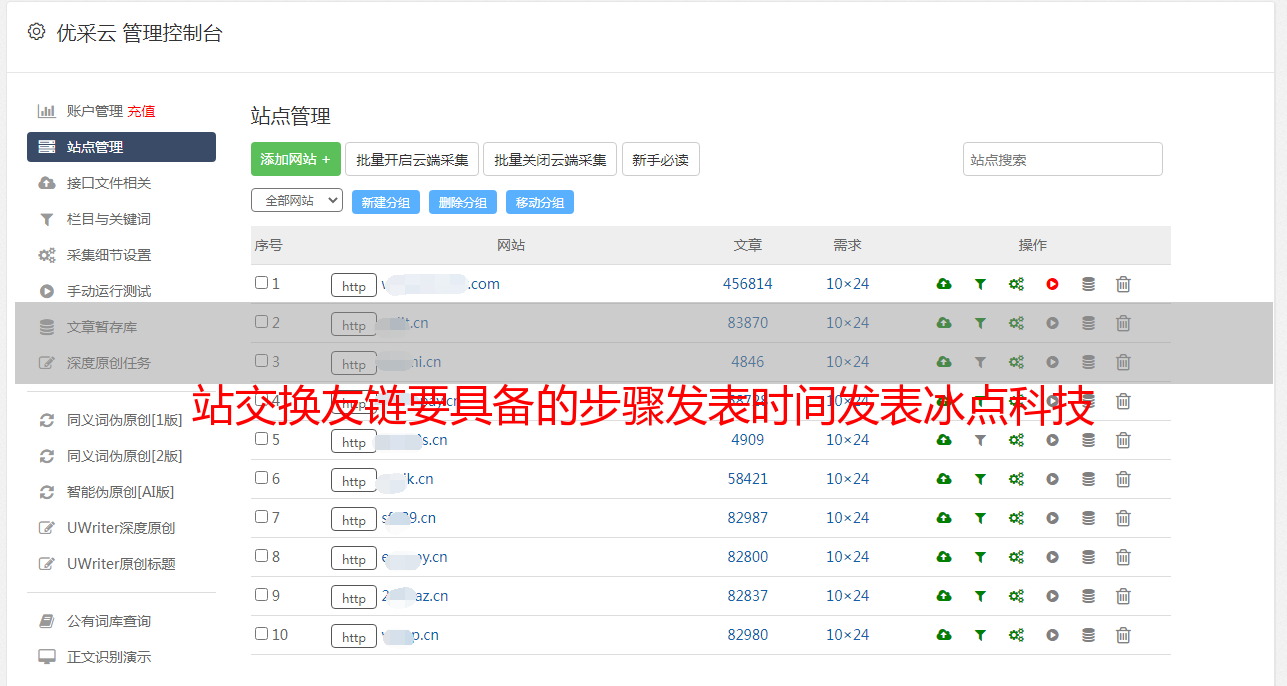Viewport: 1287px width, 686px height.
Task: Click play icon in row 8 (82800 articles)
Action: pyautogui.click(x=1052, y=557)
